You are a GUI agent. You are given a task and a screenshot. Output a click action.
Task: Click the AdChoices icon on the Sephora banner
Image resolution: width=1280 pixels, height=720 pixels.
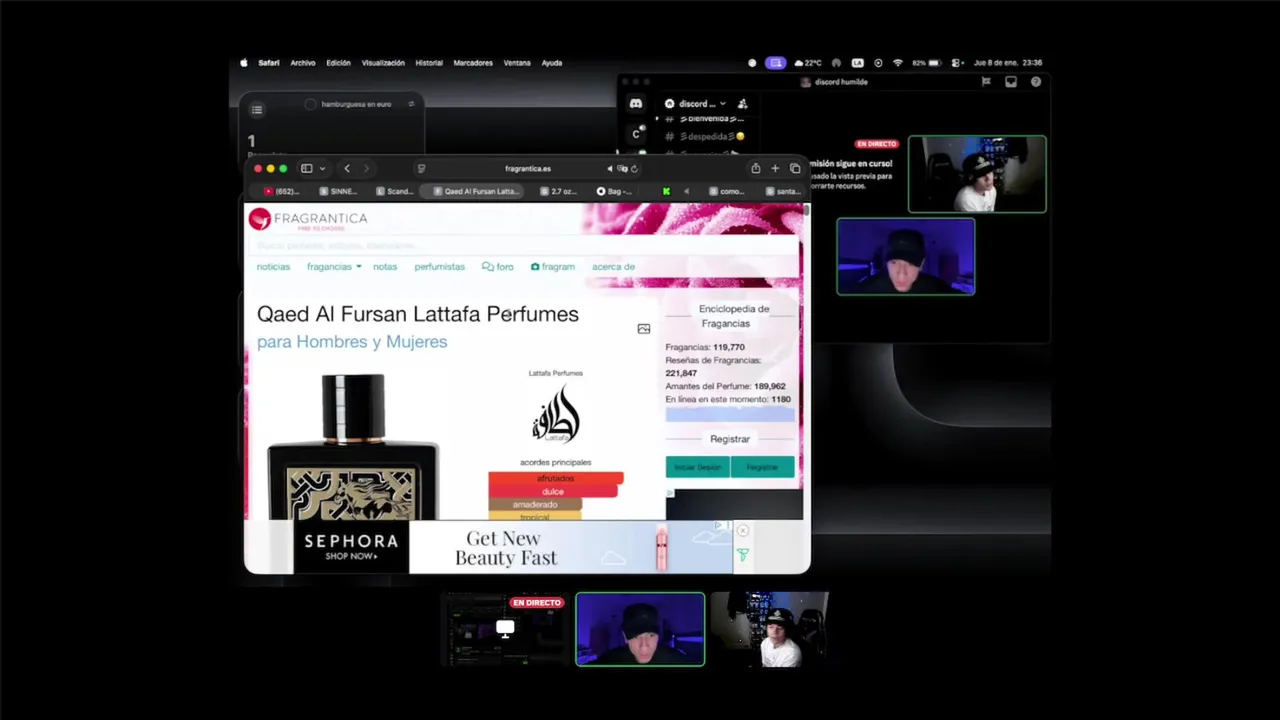(718, 525)
